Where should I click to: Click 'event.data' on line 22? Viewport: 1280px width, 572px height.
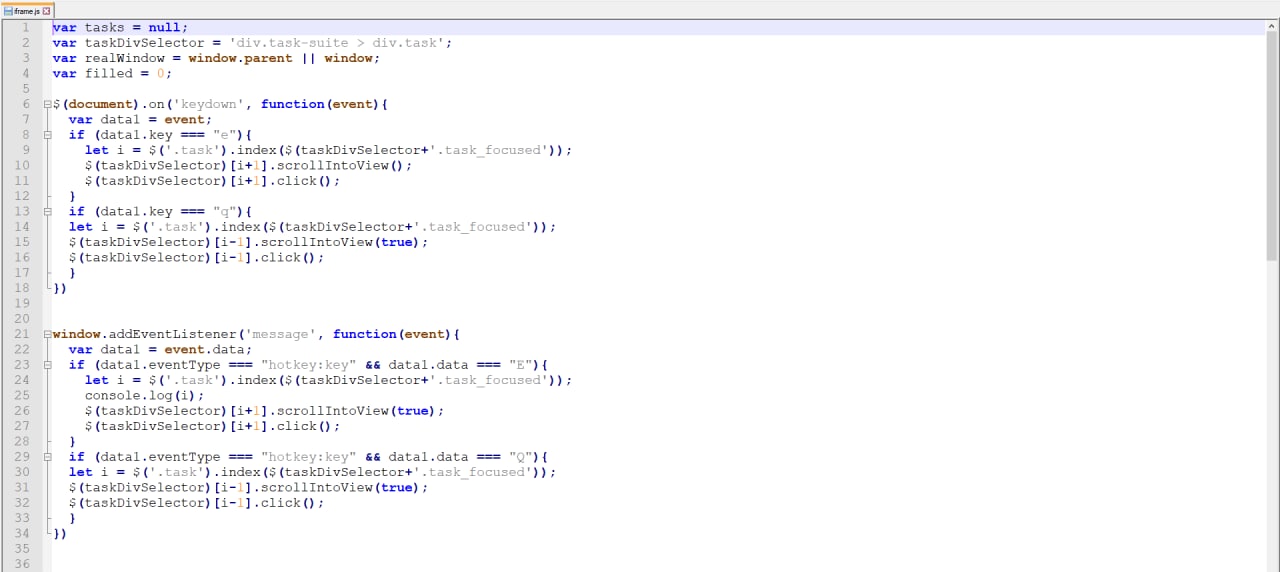pyautogui.click(x=204, y=350)
